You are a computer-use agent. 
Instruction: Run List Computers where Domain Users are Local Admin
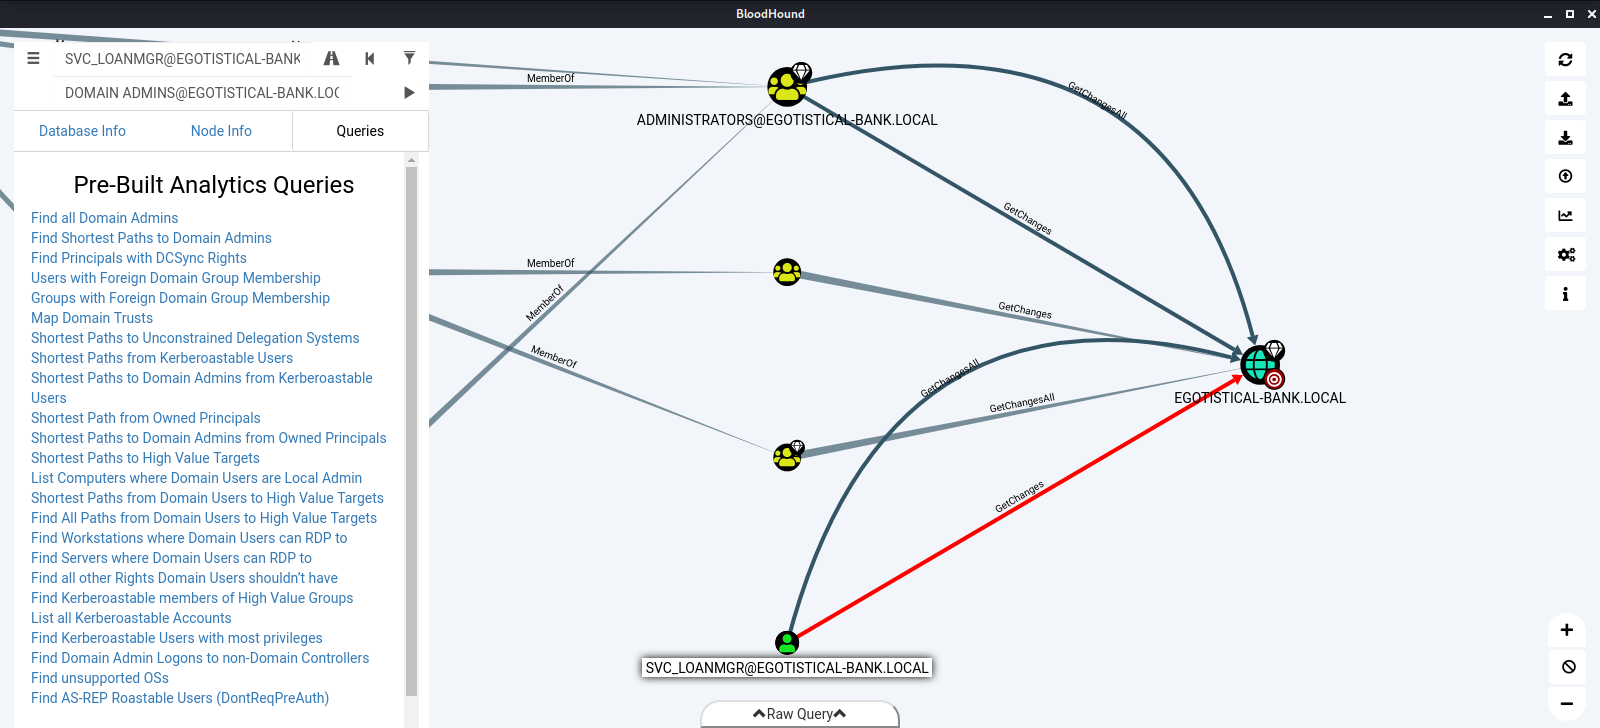point(196,478)
